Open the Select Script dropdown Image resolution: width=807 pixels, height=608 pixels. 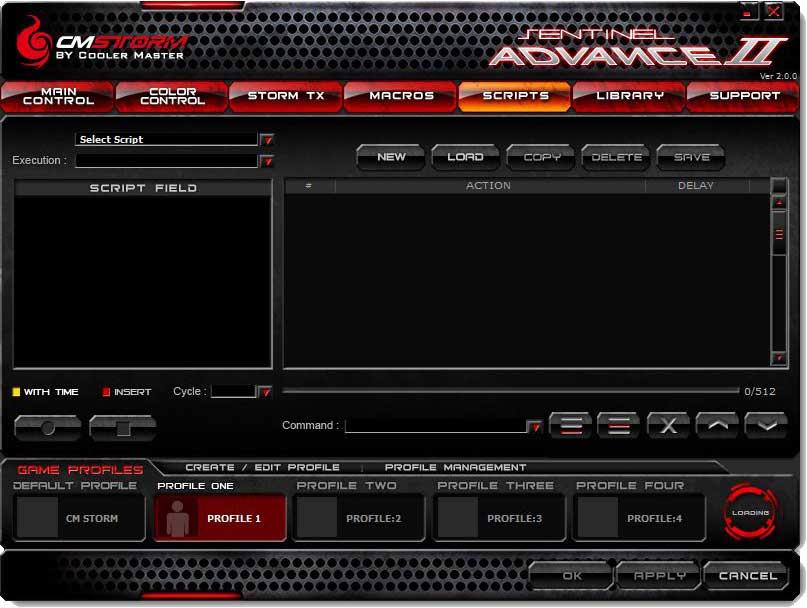tap(267, 140)
